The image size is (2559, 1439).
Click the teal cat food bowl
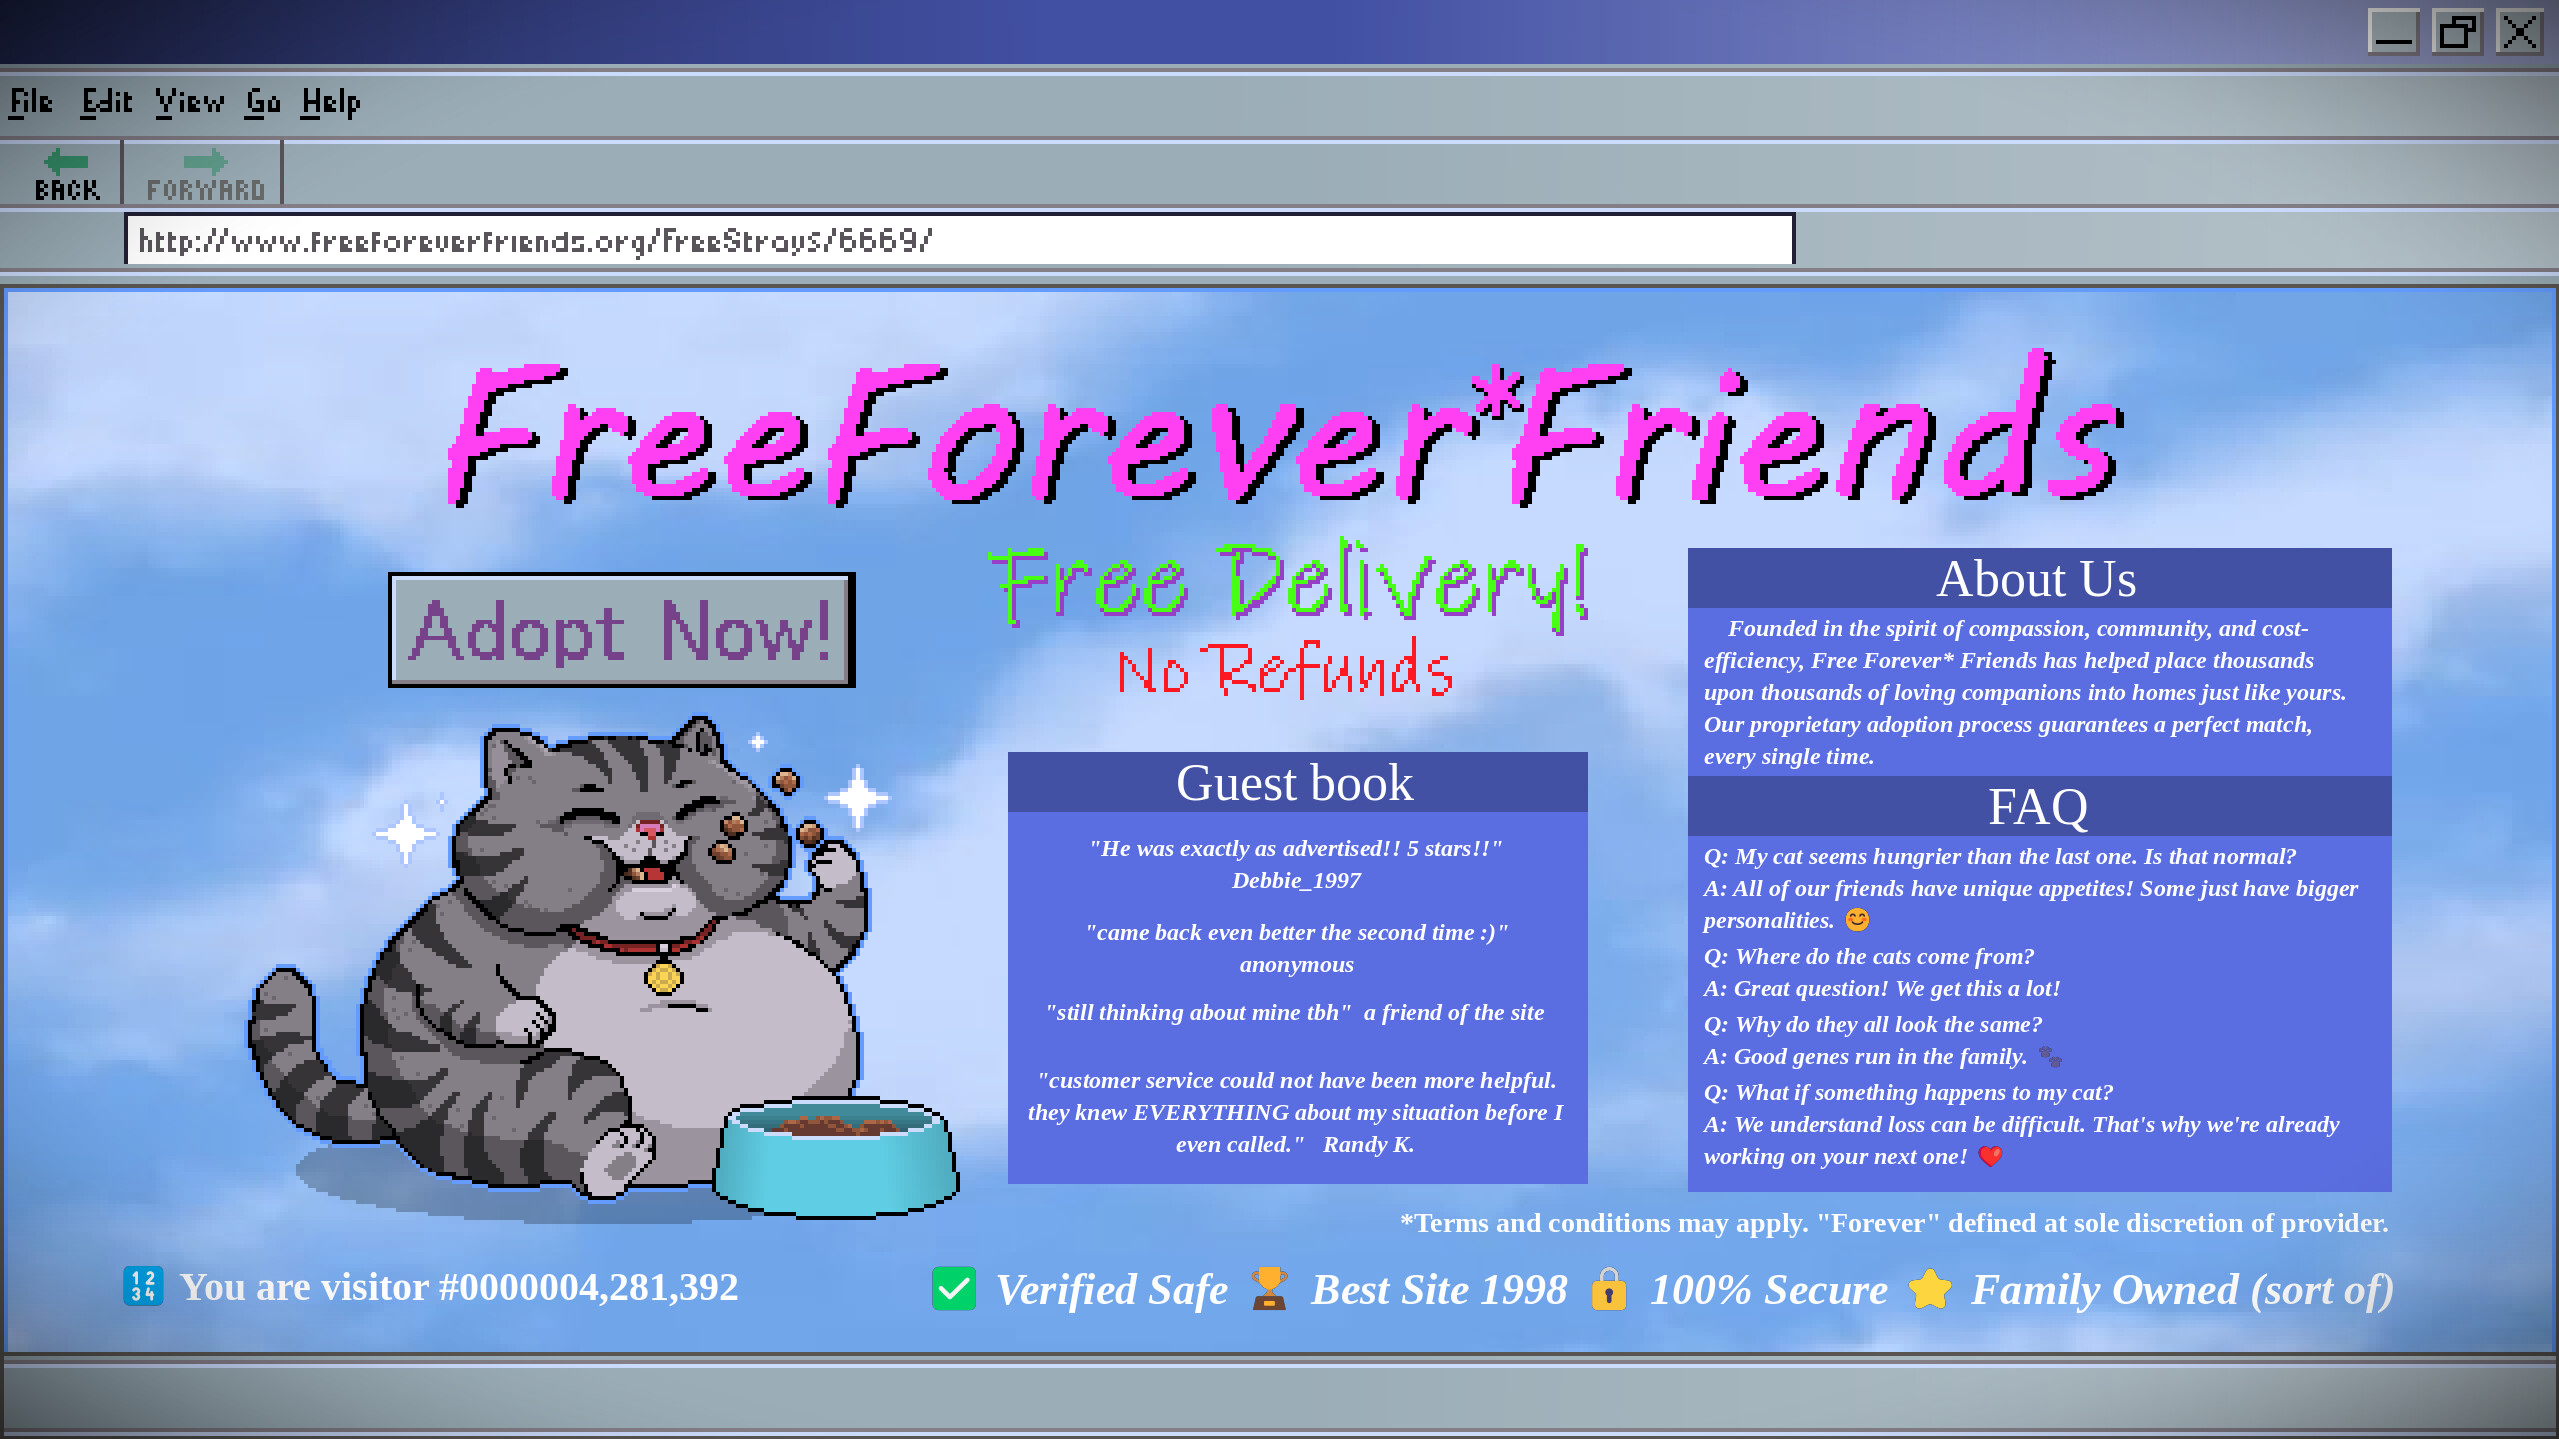point(836,1157)
